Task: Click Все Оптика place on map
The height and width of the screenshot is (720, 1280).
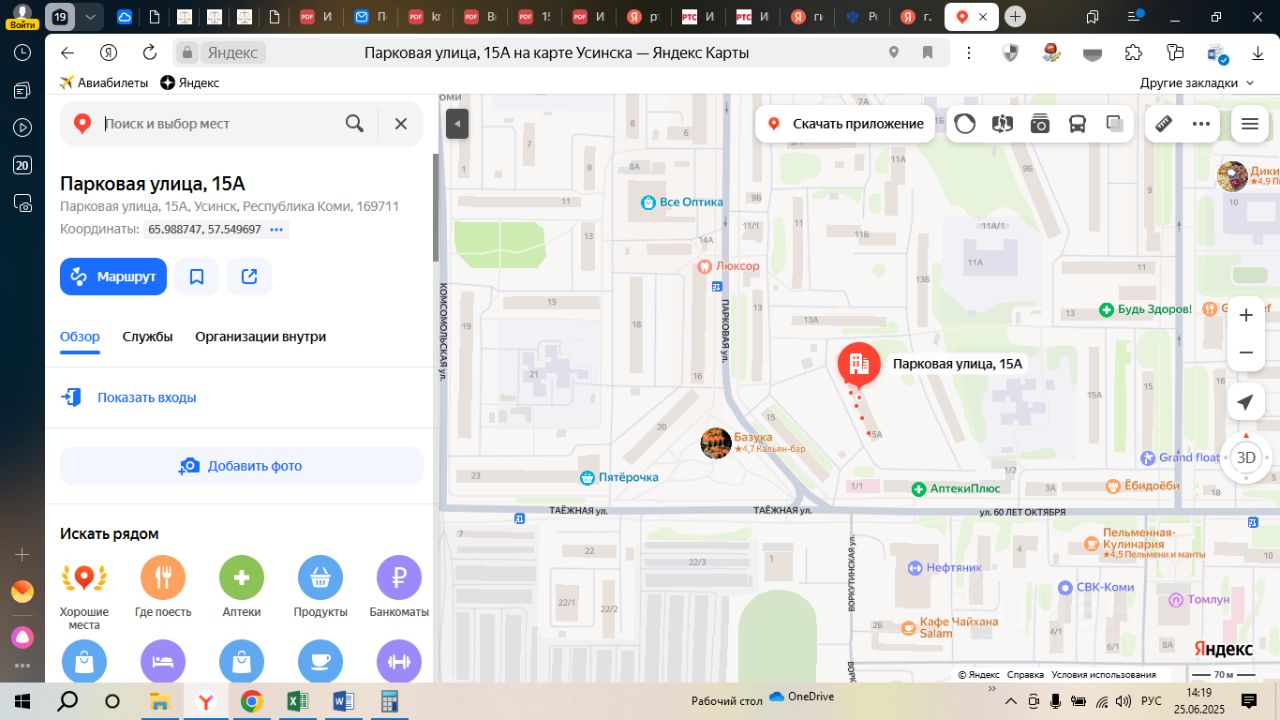Action: (x=681, y=202)
